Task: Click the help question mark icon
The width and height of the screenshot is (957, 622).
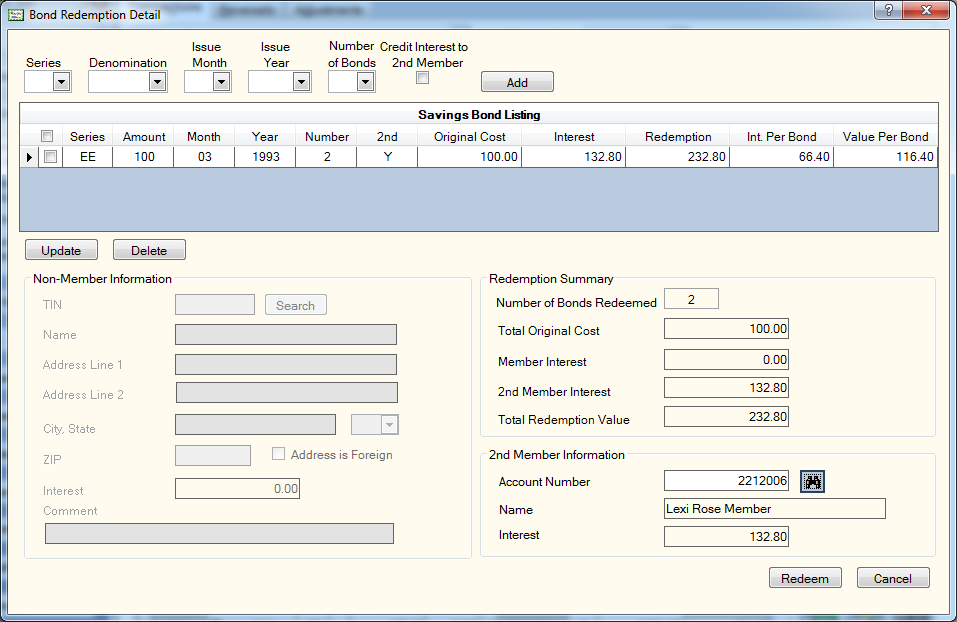Action: 889,10
